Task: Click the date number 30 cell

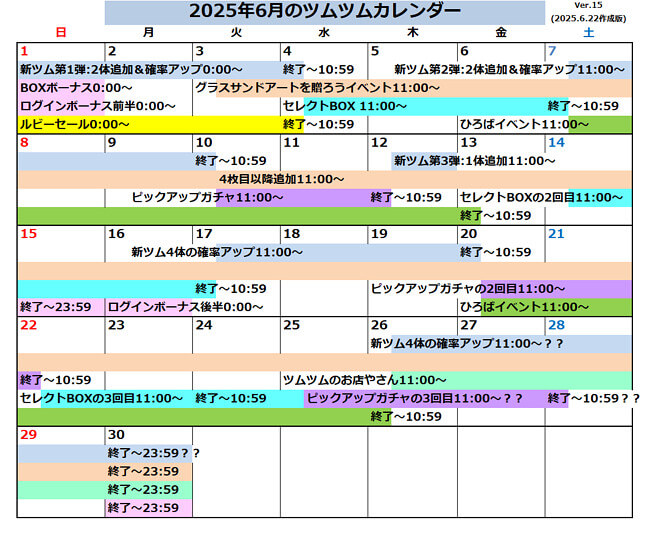Action: click(117, 435)
